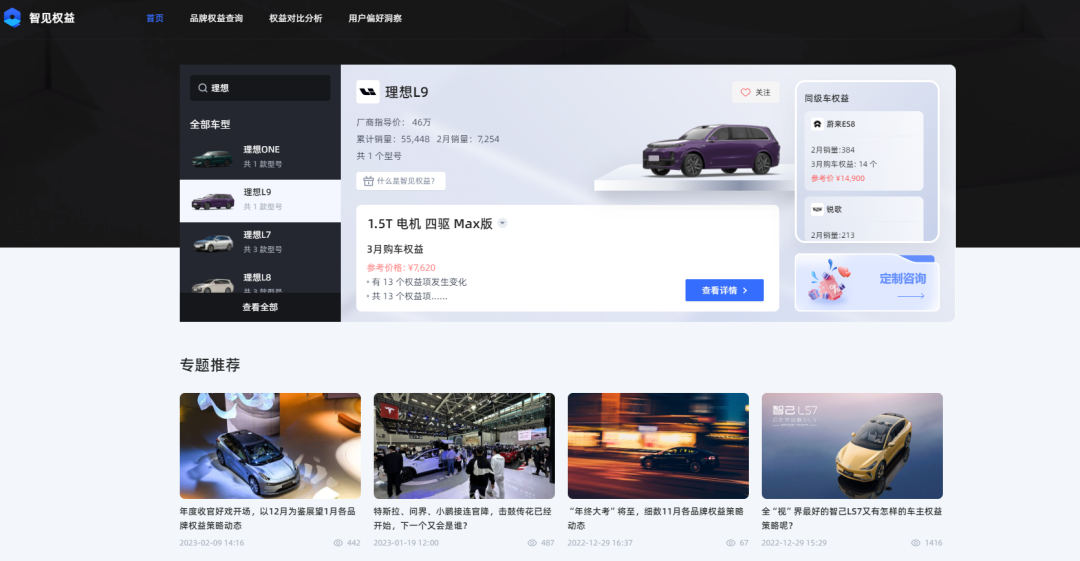Click the 理想L7 car thumbnail
The width and height of the screenshot is (1080, 561).
[x=213, y=243]
